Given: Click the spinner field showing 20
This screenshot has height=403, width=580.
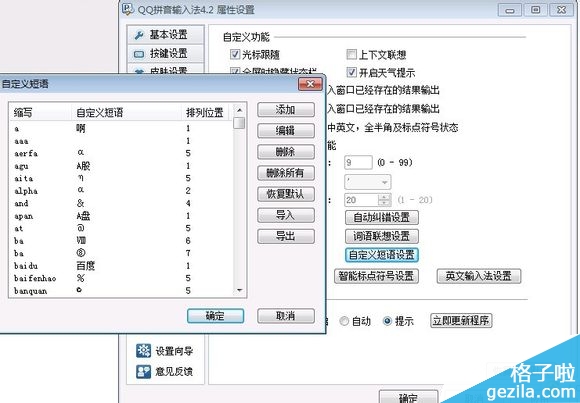Looking at the screenshot, I should coord(361,200).
